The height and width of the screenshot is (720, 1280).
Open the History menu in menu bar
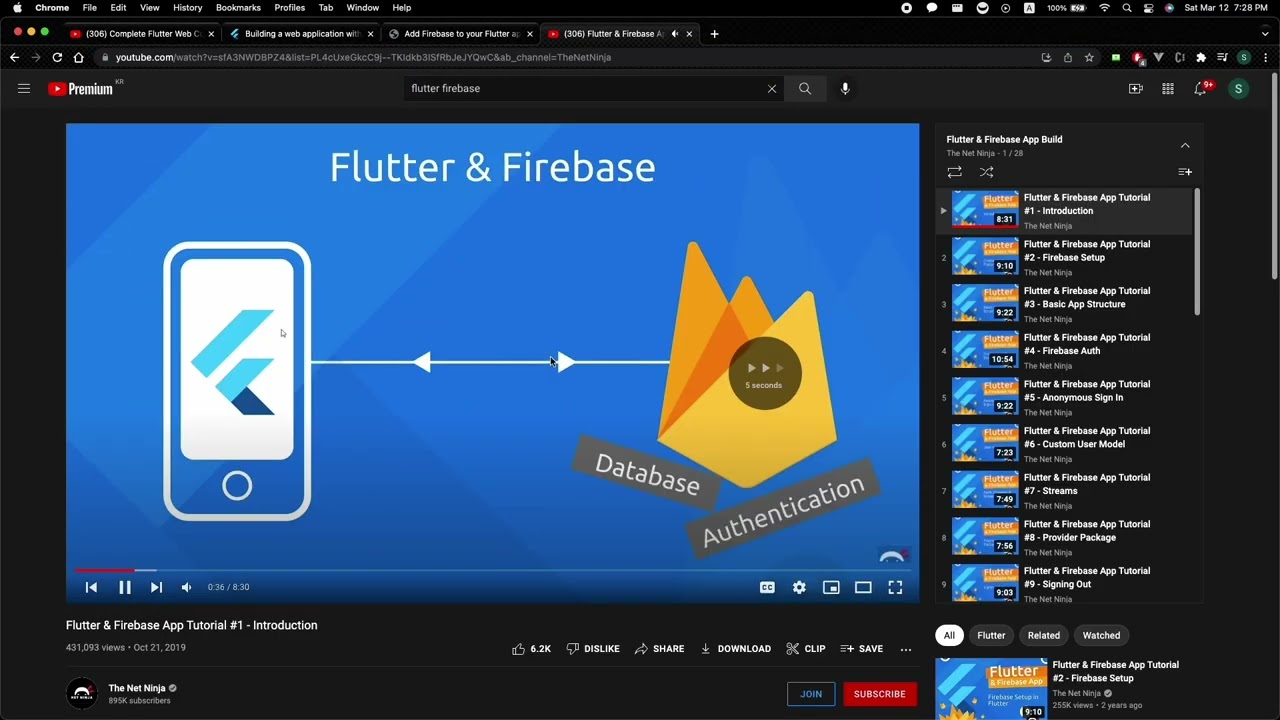click(x=187, y=8)
